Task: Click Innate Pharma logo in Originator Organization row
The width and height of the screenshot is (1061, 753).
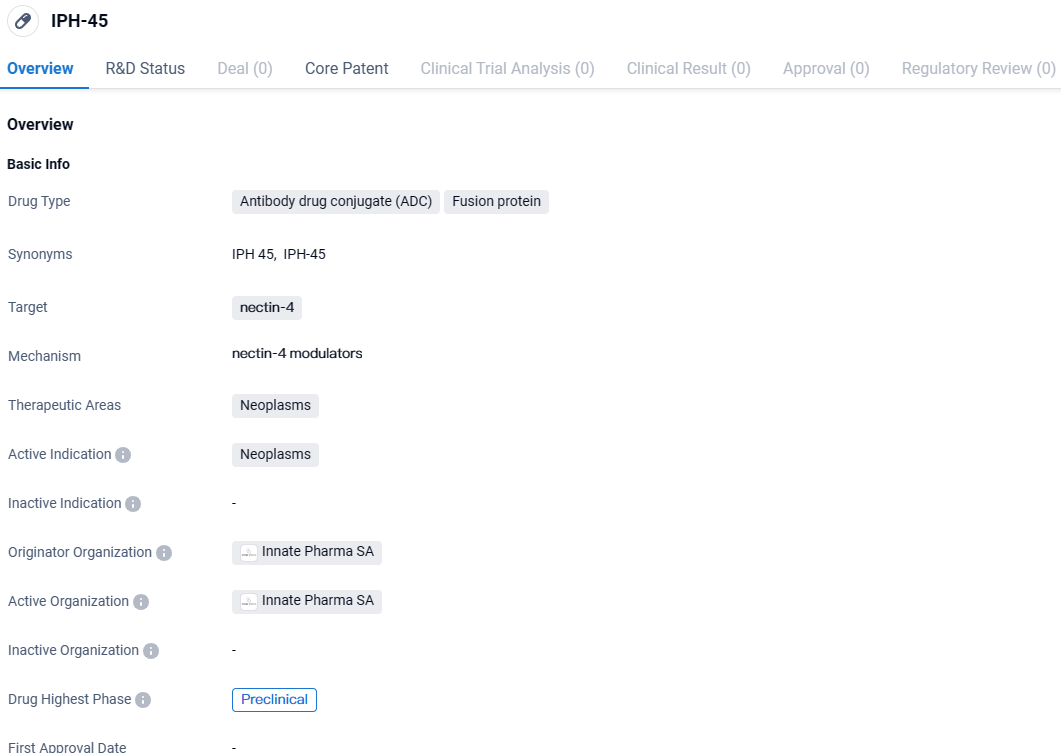Action: pyautogui.click(x=249, y=553)
